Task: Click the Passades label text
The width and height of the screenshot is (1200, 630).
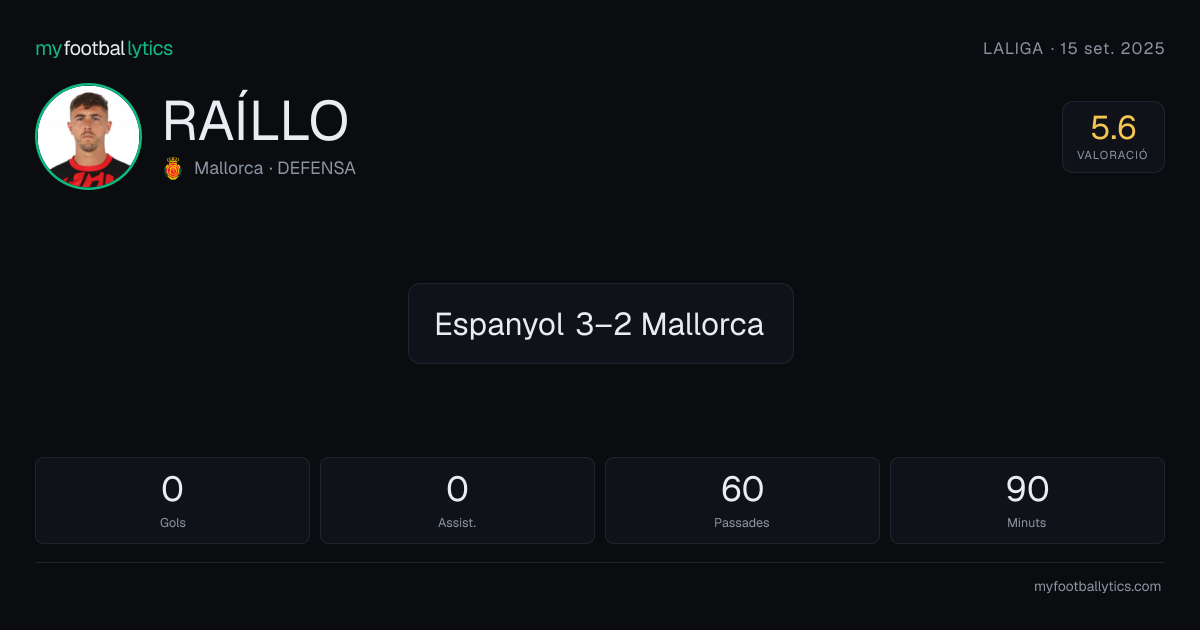Action: click(742, 523)
